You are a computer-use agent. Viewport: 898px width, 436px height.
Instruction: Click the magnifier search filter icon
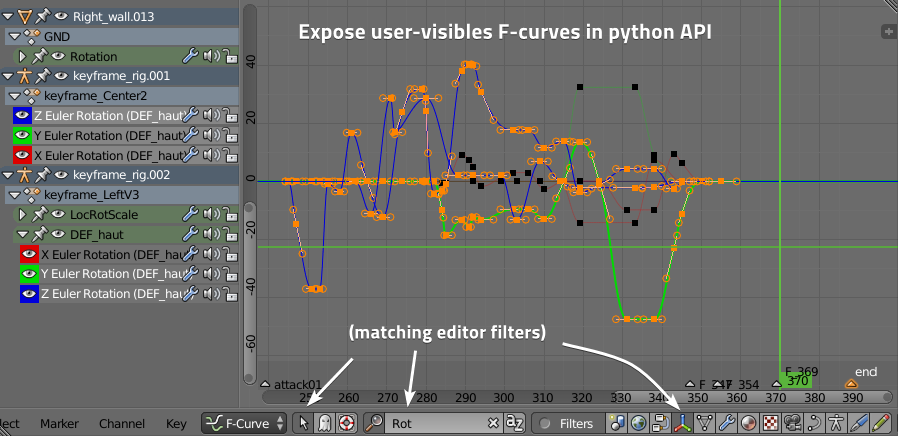coord(375,423)
